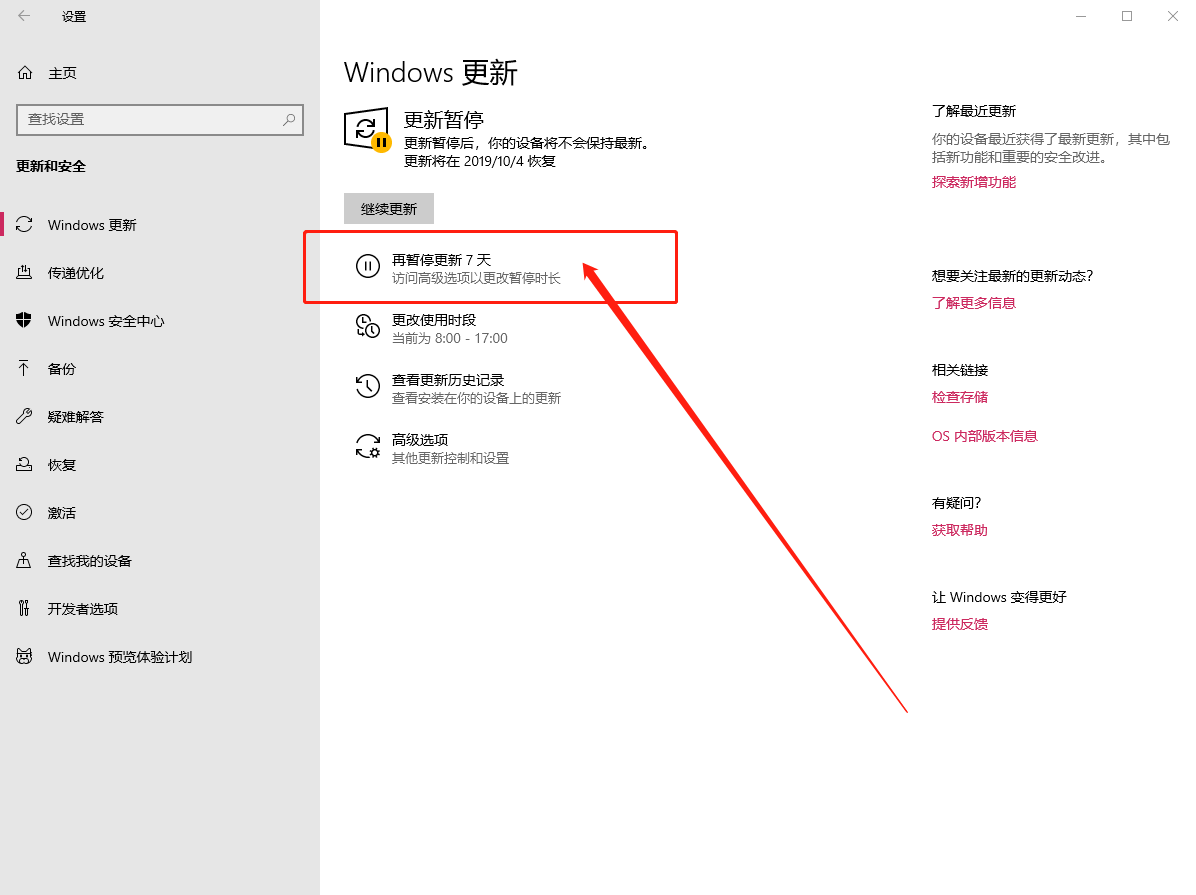This screenshot has width=1196, height=895.
Task: Open 恢复 options
Action: point(62,464)
